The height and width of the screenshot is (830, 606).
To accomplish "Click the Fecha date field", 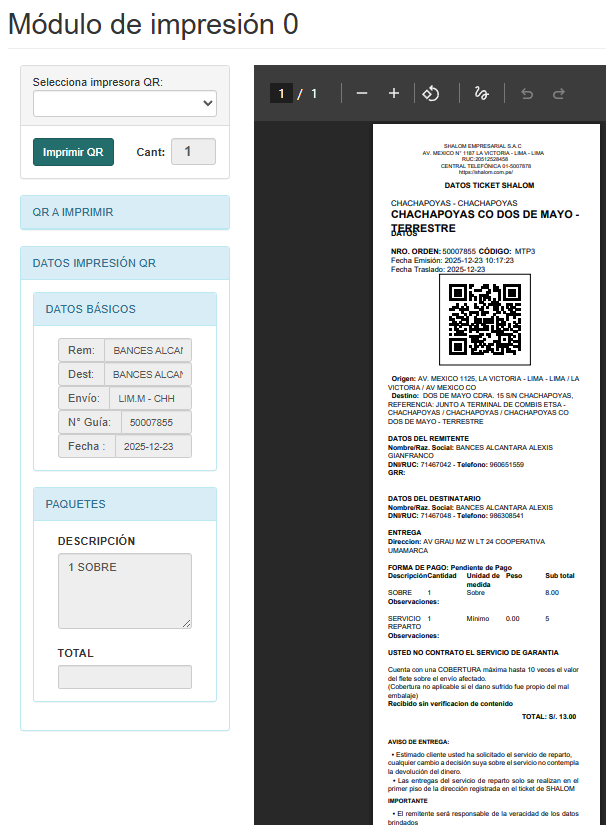I will (x=148, y=446).
